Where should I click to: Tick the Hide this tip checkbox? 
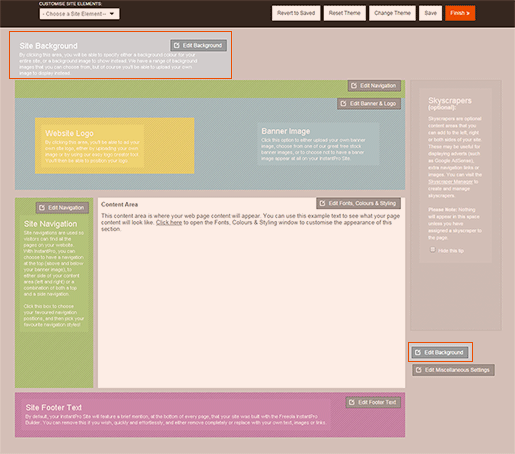coord(432,249)
